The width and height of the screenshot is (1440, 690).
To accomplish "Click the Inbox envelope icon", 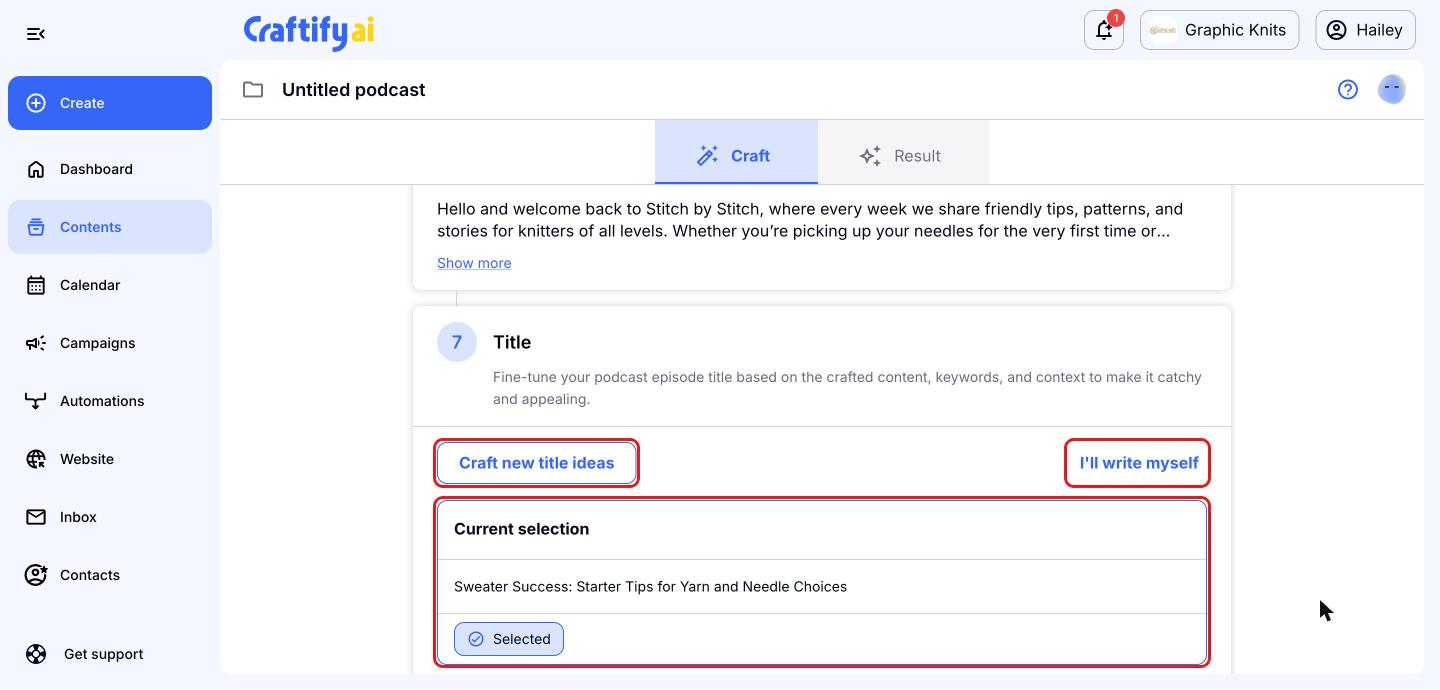I will [x=36, y=517].
